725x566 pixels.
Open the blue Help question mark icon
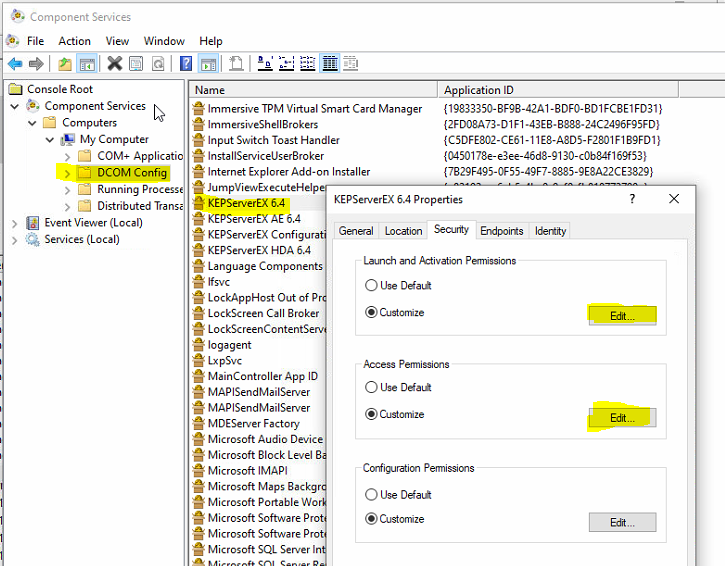click(x=186, y=63)
